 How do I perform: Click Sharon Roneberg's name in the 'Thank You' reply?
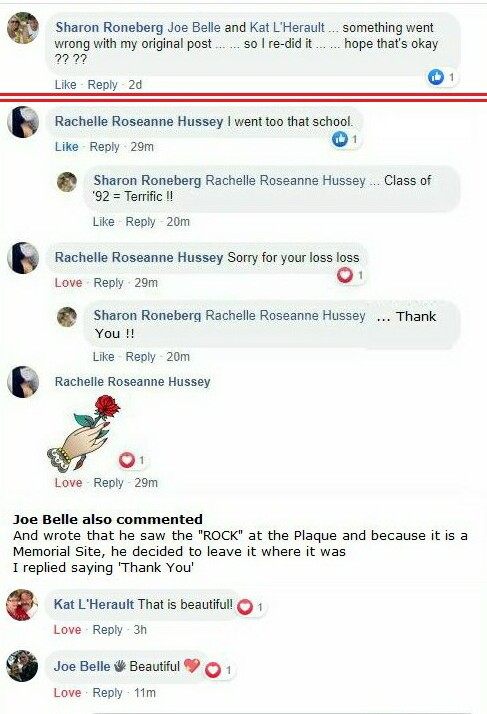click(147, 316)
